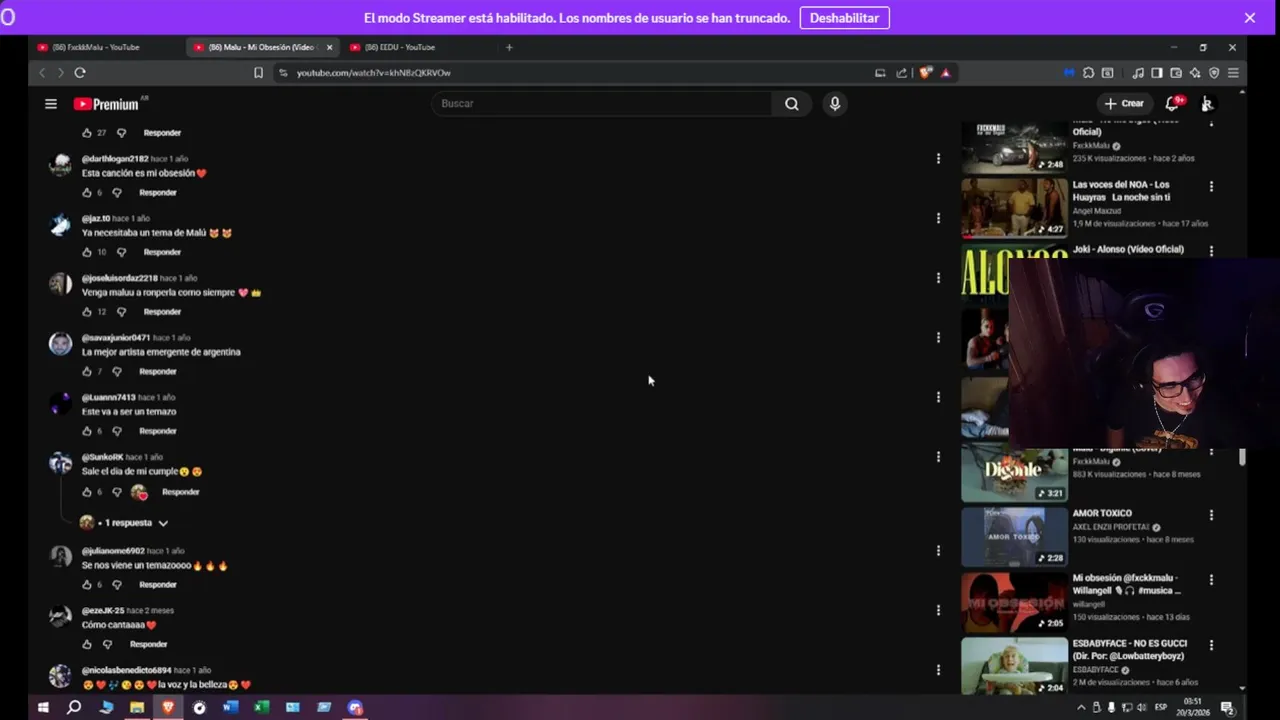
Task: Open the Brave wallet icon
Action: 1176,73
